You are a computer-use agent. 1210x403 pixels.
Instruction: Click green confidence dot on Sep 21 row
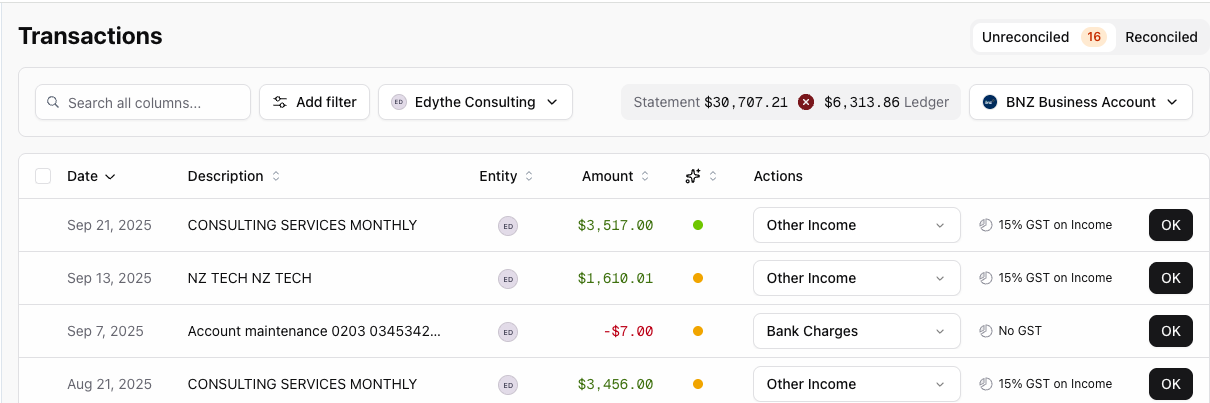(698, 225)
